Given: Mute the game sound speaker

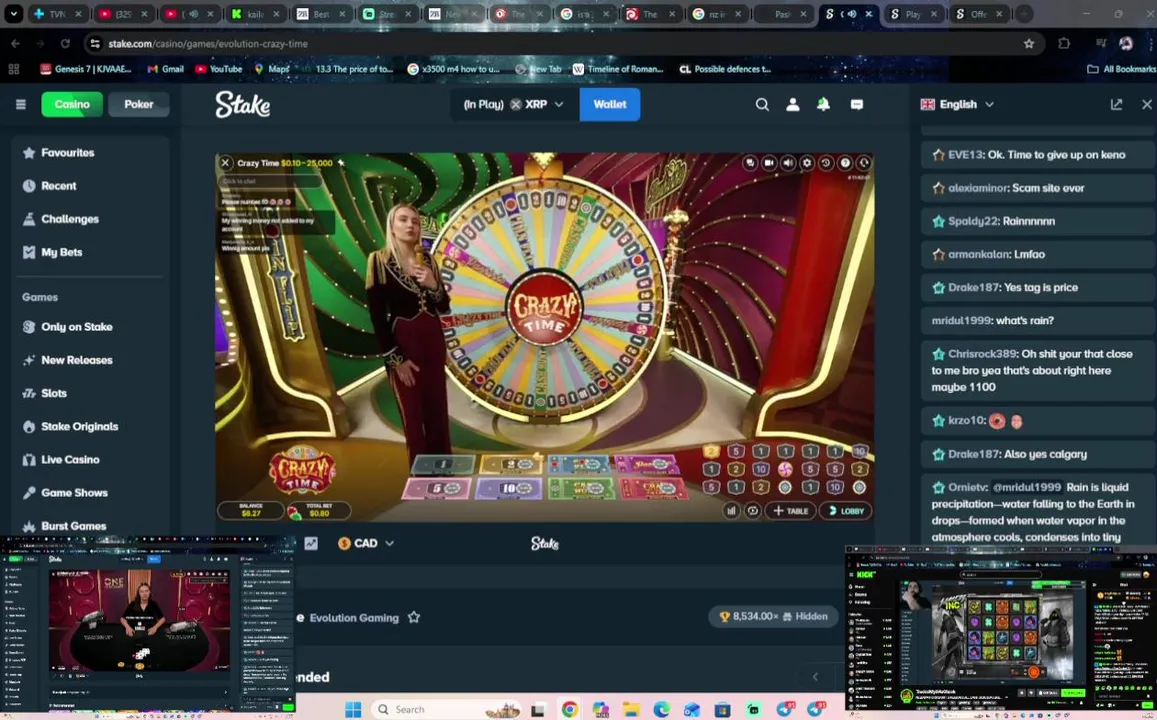Looking at the screenshot, I should (x=788, y=162).
